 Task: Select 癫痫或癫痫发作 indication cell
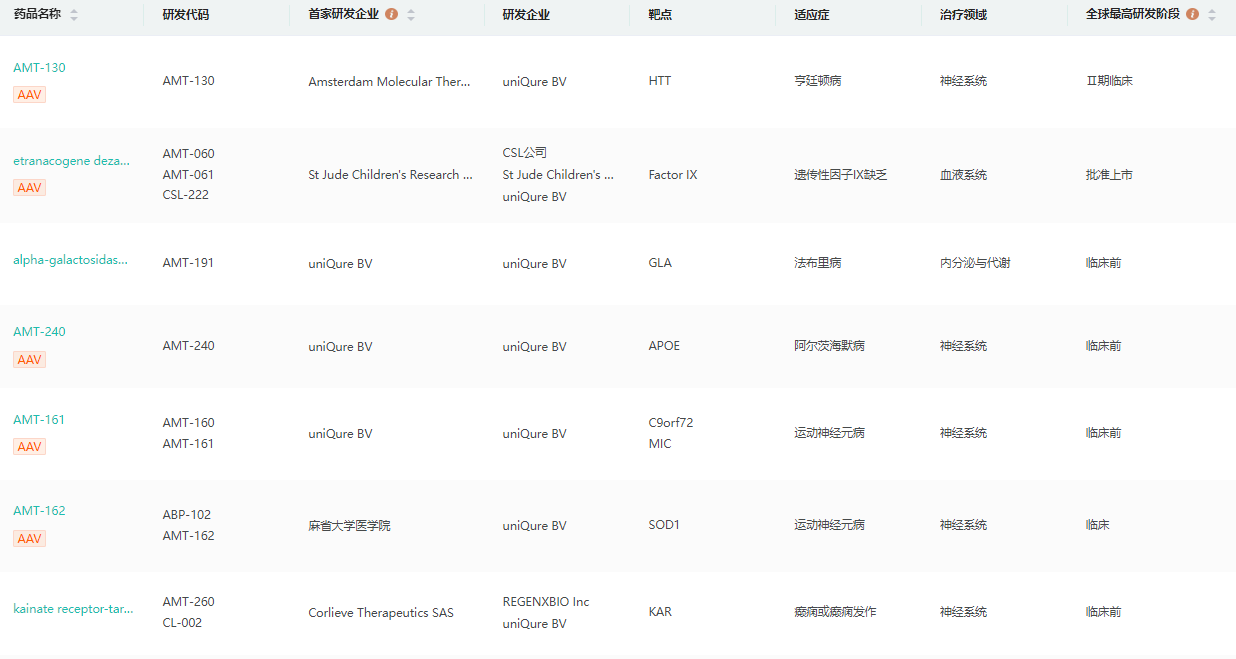(x=835, y=612)
